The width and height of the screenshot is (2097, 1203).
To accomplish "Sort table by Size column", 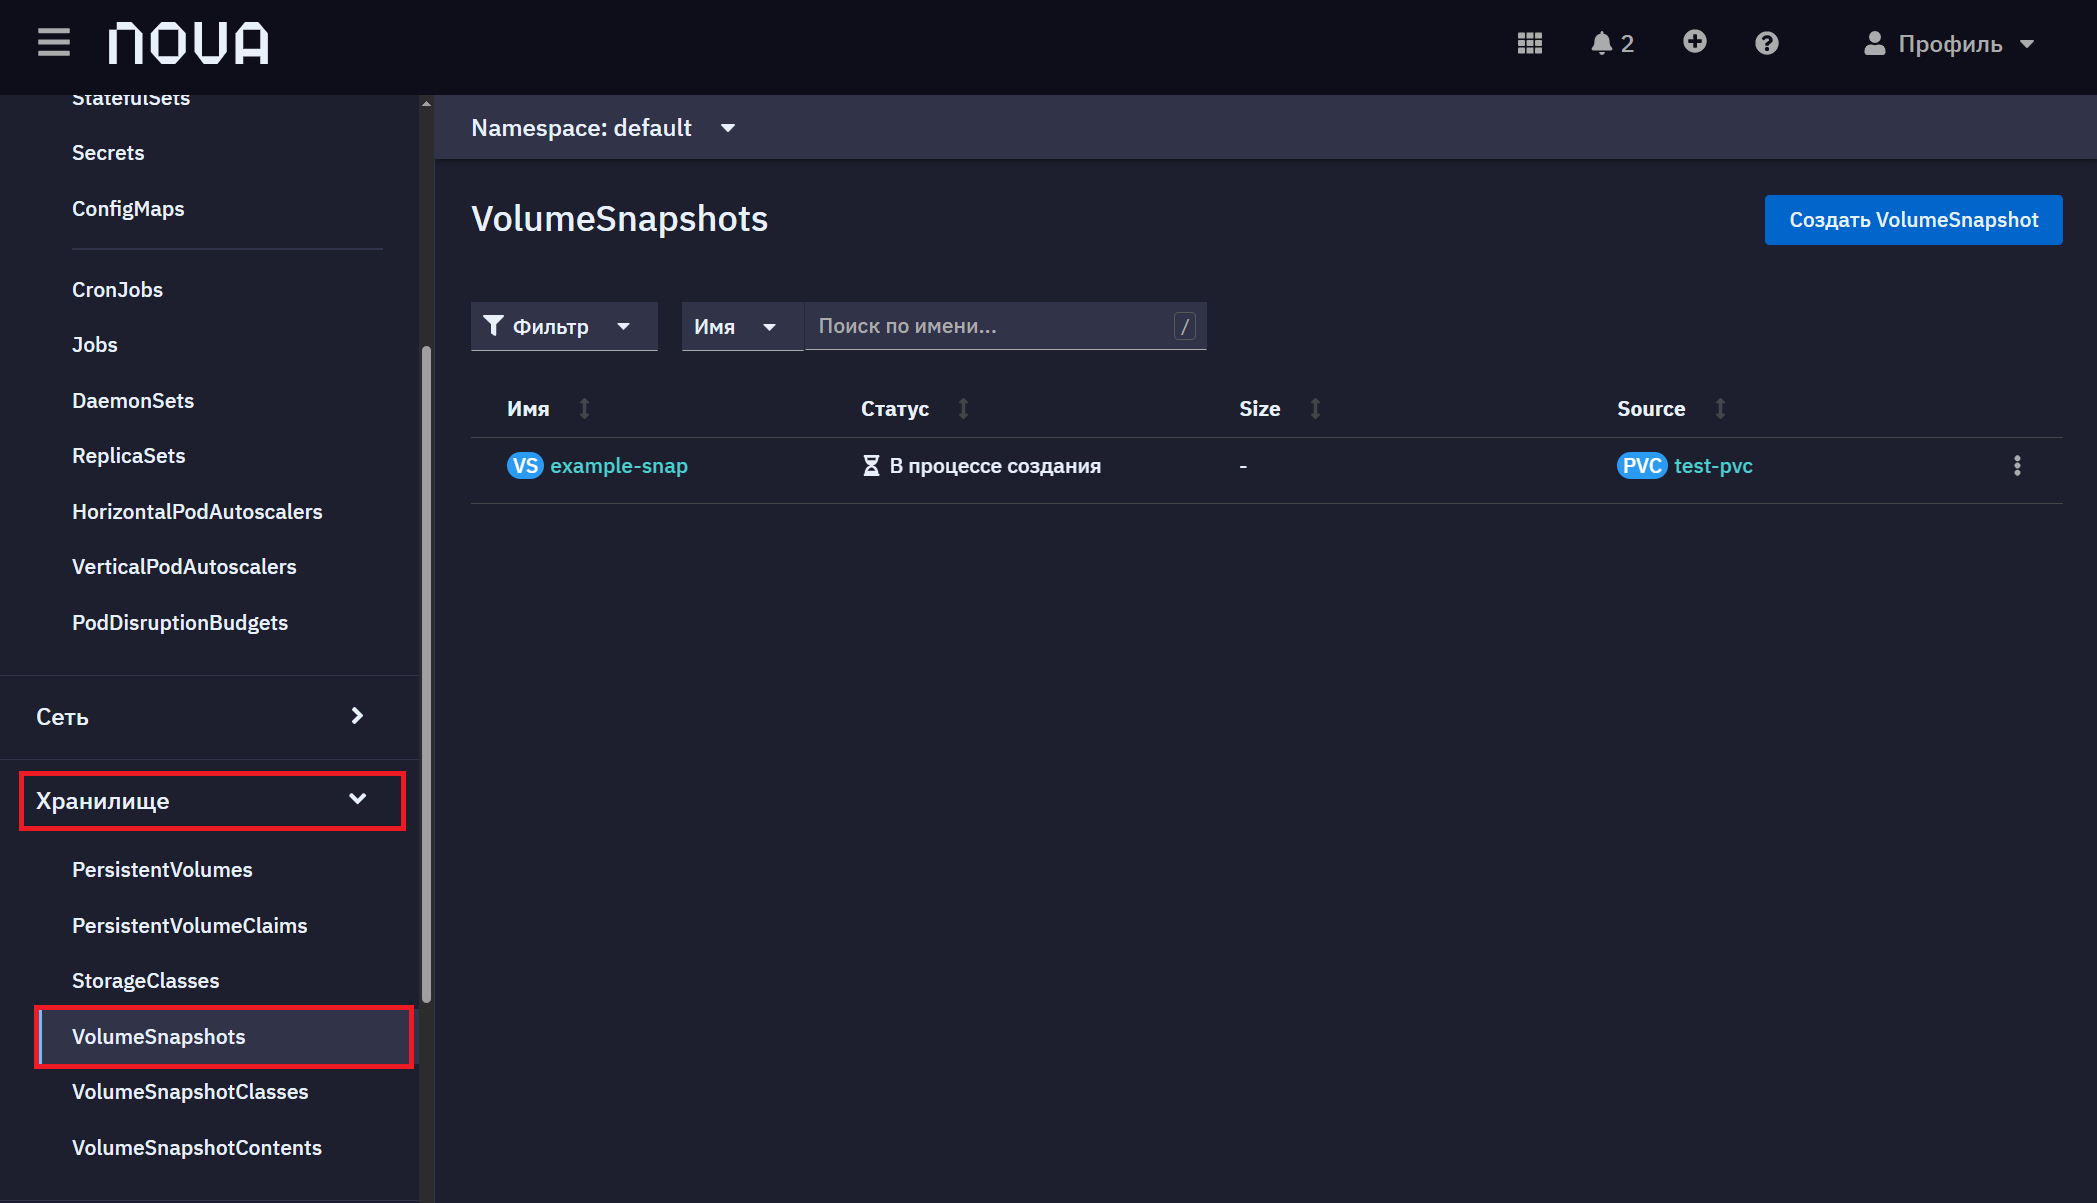I will [1315, 408].
